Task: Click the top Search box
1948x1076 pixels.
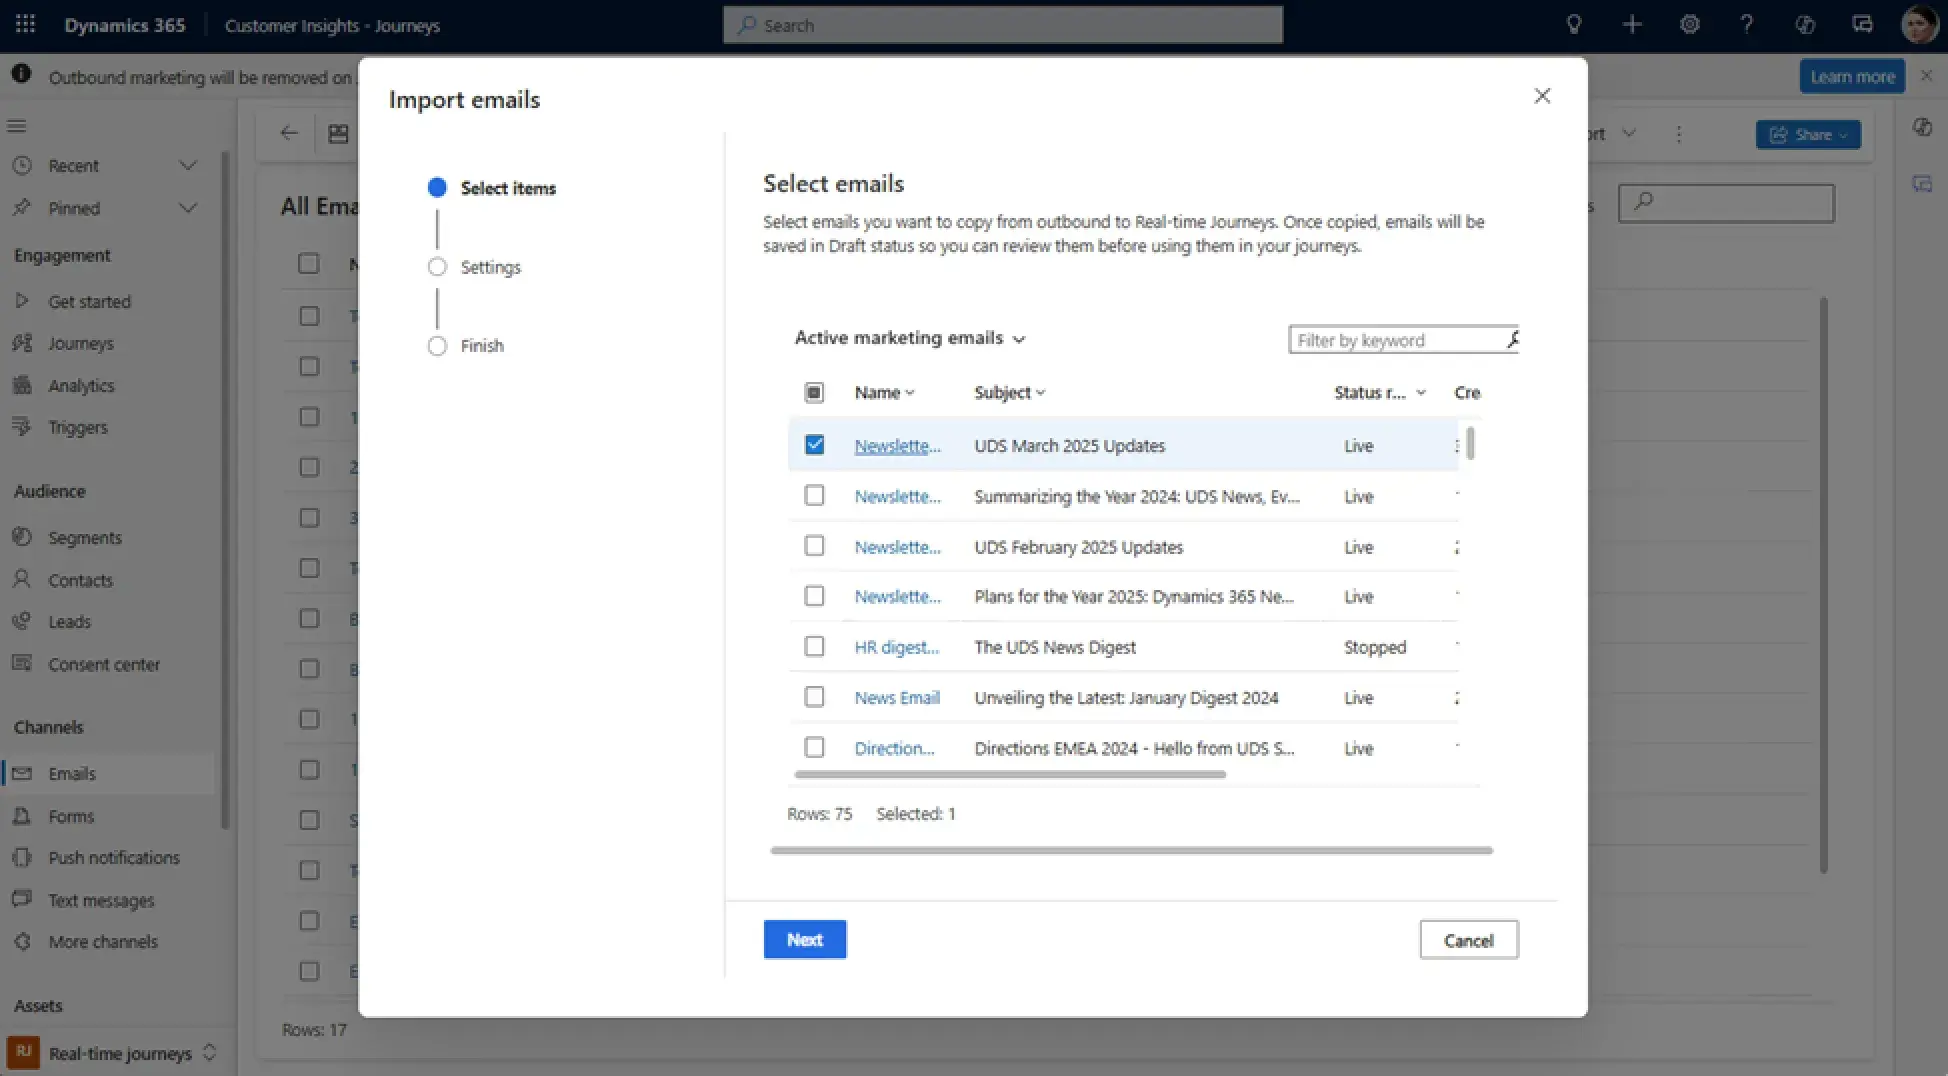Action: pyautogui.click(x=1003, y=25)
